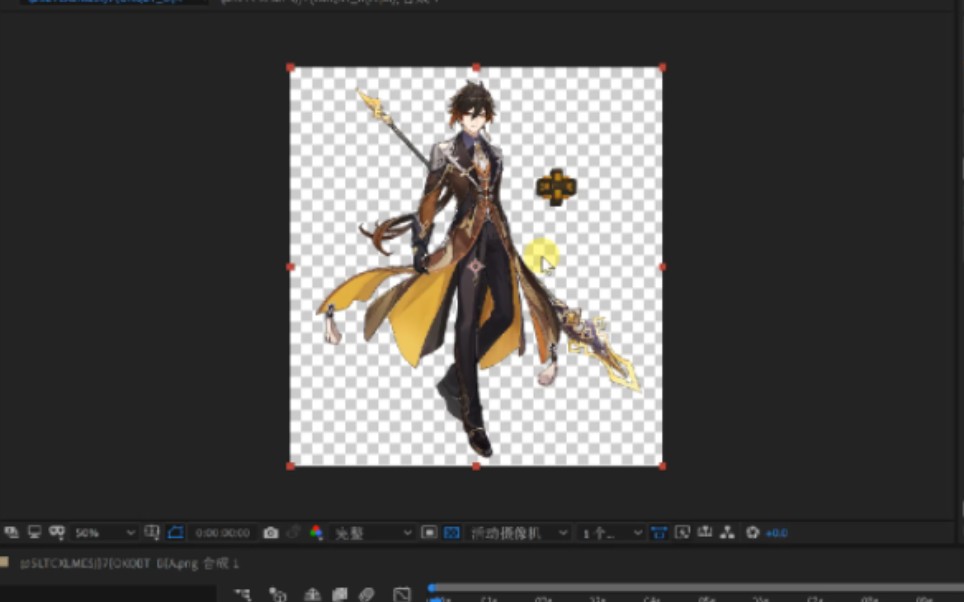This screenshot has height=602, width=964.
Task: Open the Fast Previews options icon
Action: [x=682, y=533]
